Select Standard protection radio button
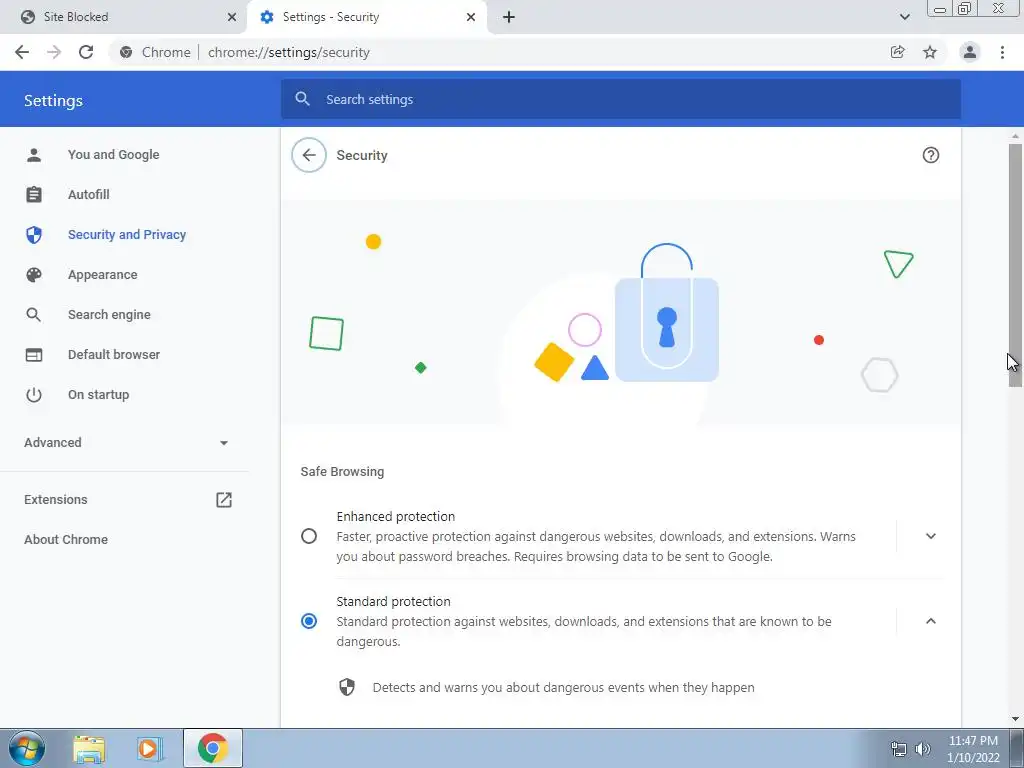This screenshot has width=1024, height=768. 309,621
